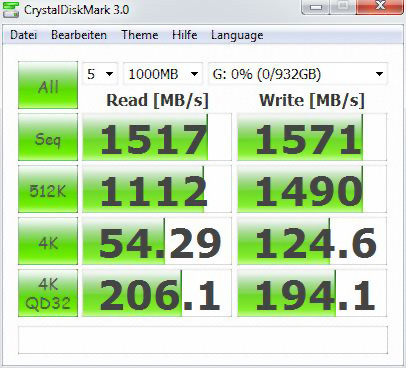The image size is (406, 368).
Task: Open the Datei menu
Action: pos(23,35)
